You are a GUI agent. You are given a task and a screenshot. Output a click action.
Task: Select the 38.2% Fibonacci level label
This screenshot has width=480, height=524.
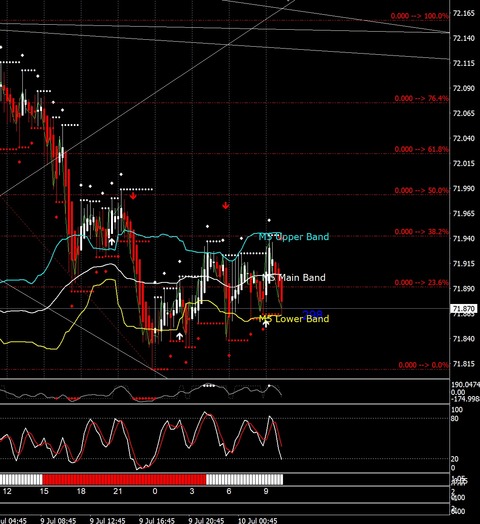pos(421,232)
